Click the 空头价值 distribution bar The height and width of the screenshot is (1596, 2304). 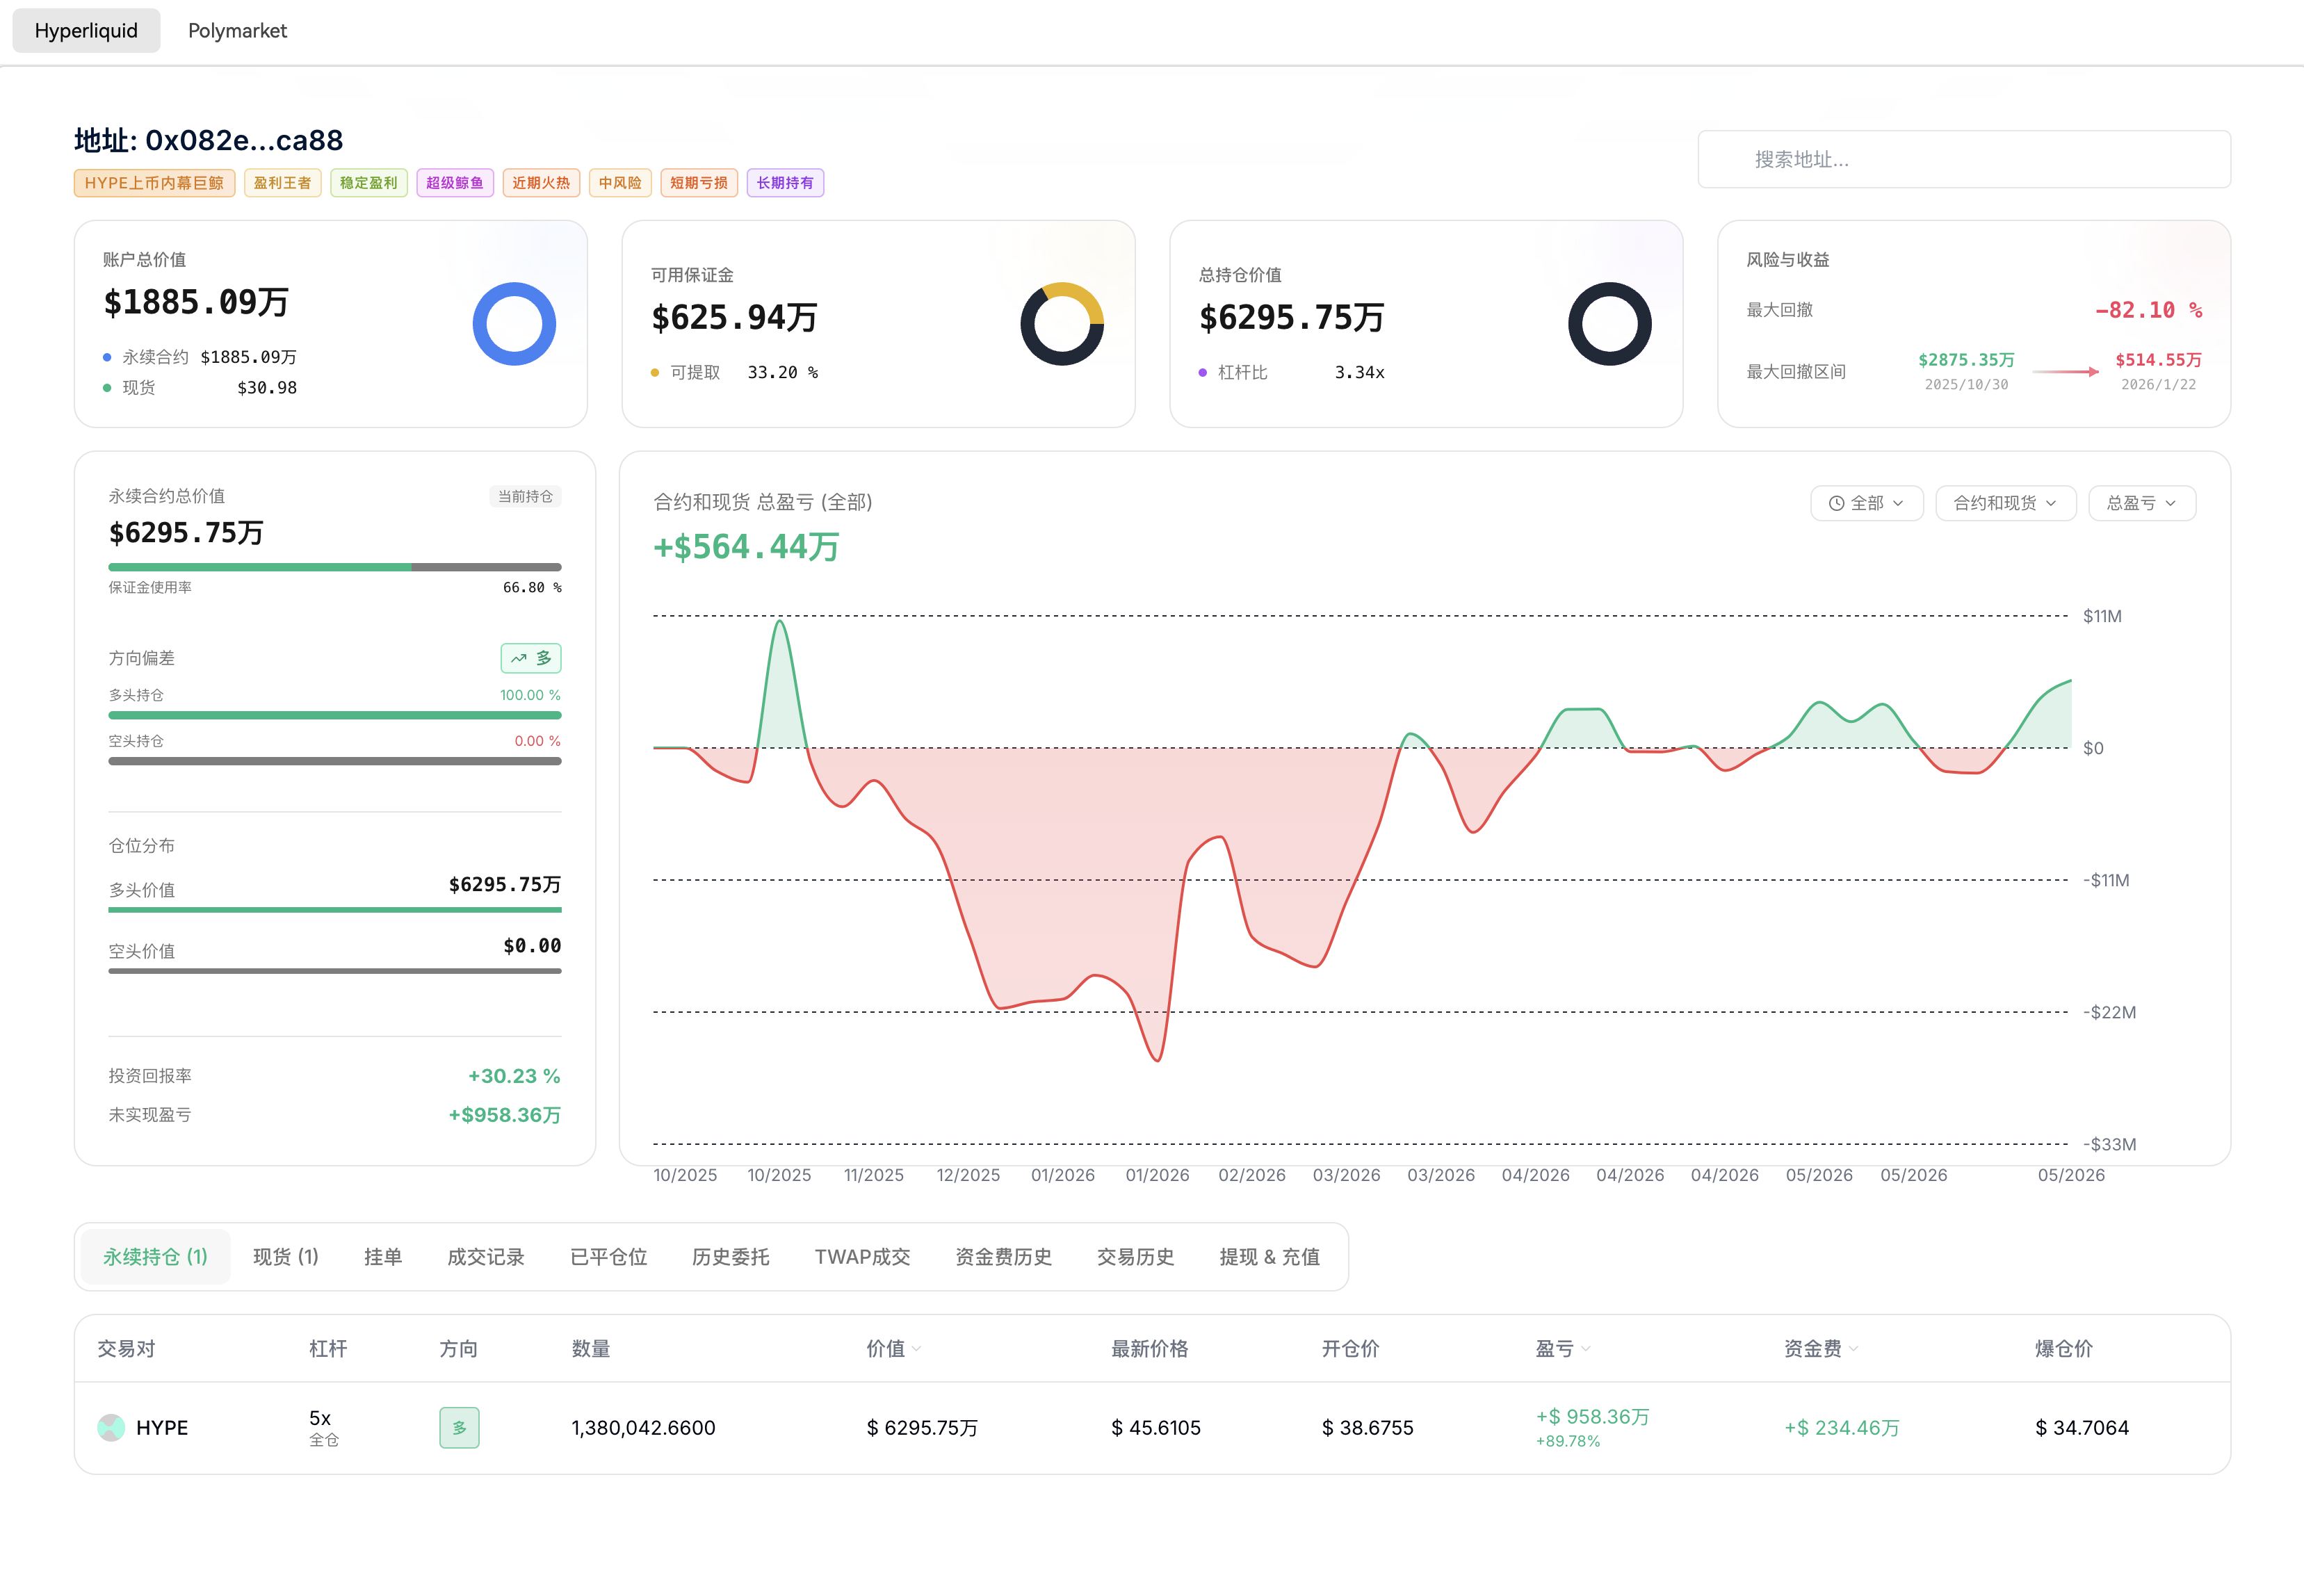[x=335, y=971]
